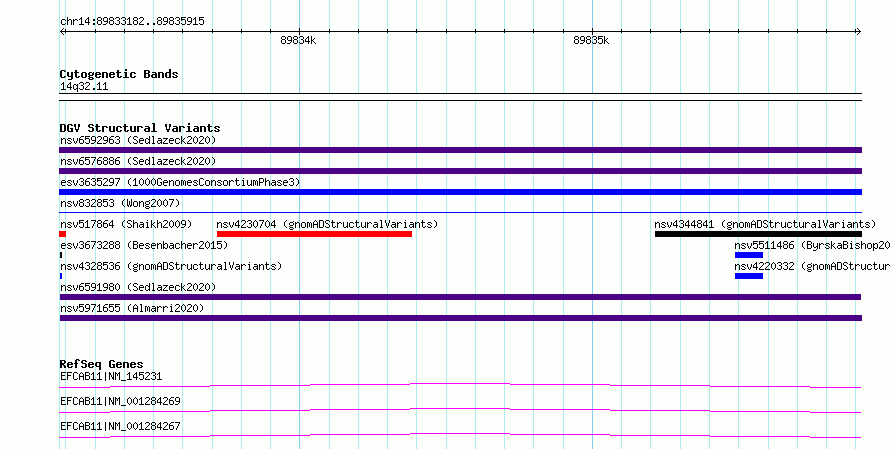This screenshot has width=890, height=449.
Task: Select the purple bar under nsv6592963
Action: [460, 150]
